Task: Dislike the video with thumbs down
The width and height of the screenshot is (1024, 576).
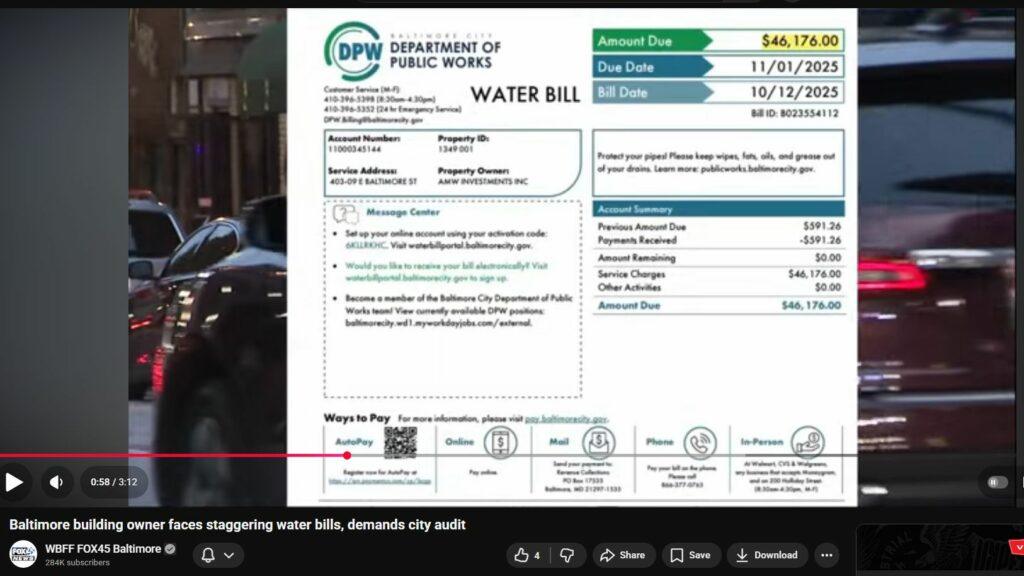Action: coord(567,555)
